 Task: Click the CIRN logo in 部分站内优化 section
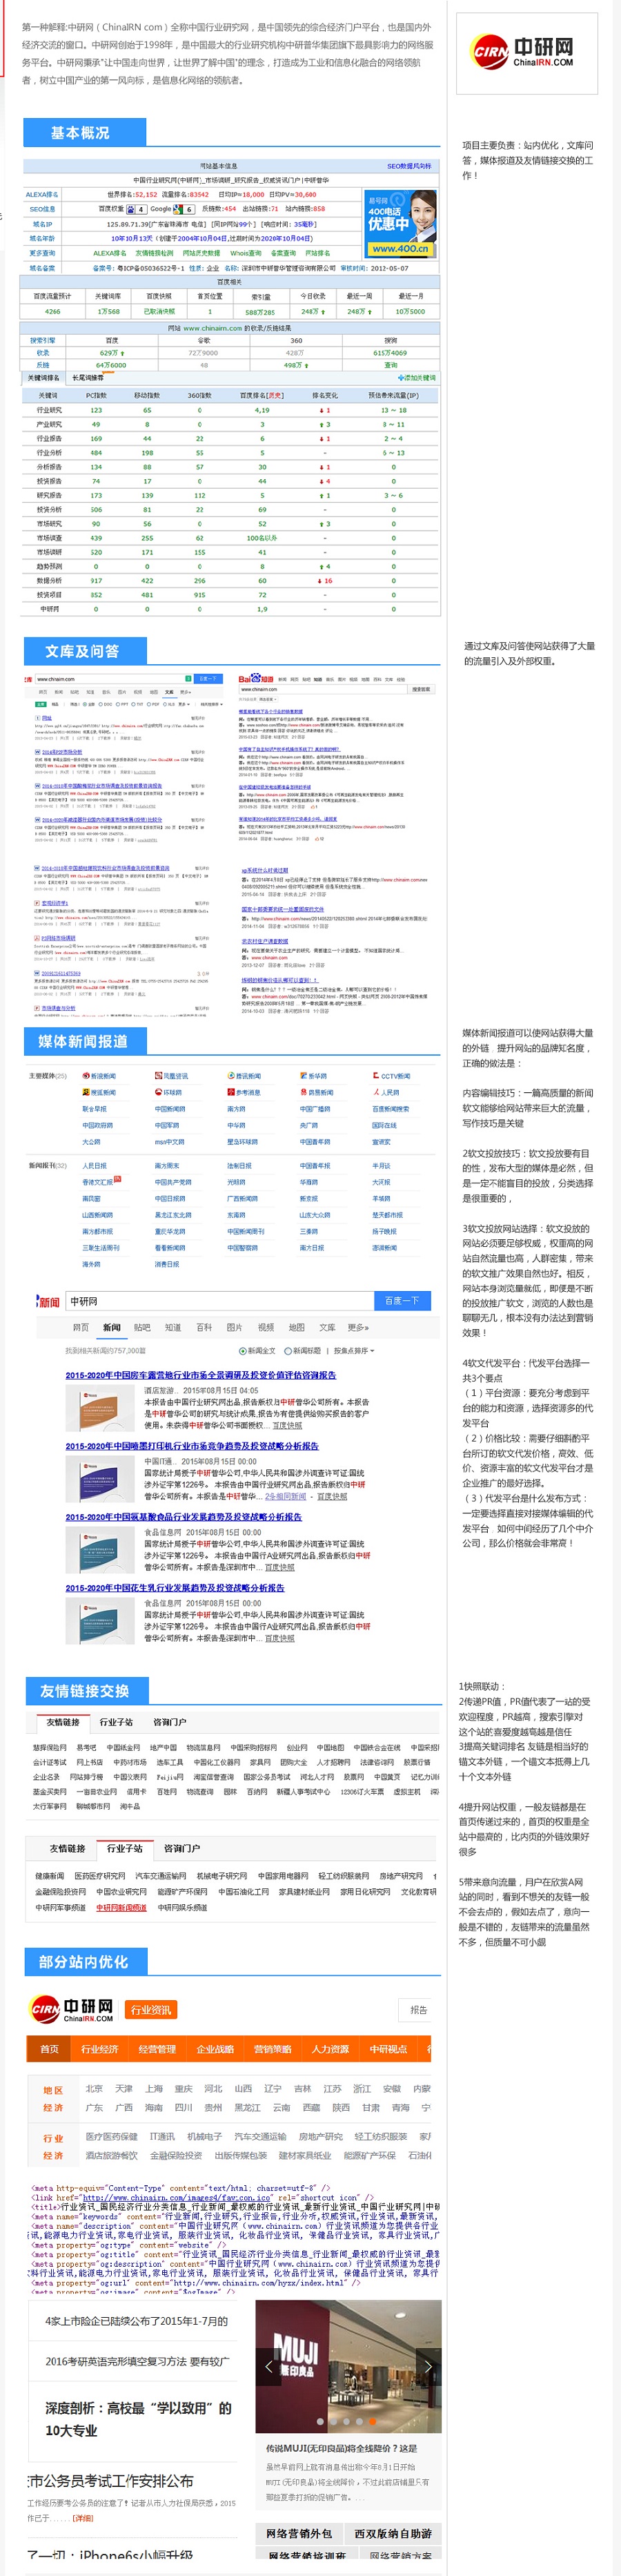[71, 2009]
